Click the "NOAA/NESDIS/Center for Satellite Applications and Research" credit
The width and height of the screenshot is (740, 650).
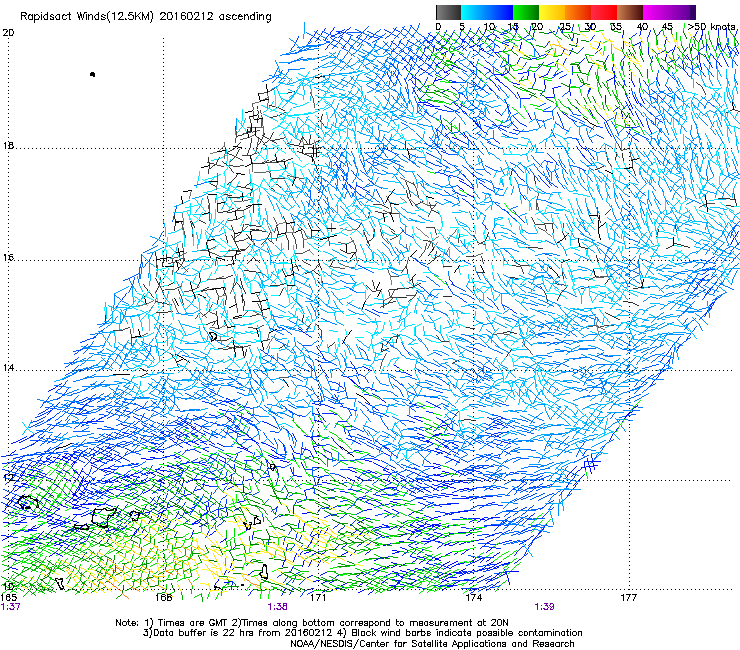pyautogui.click(x=432, y=644)
